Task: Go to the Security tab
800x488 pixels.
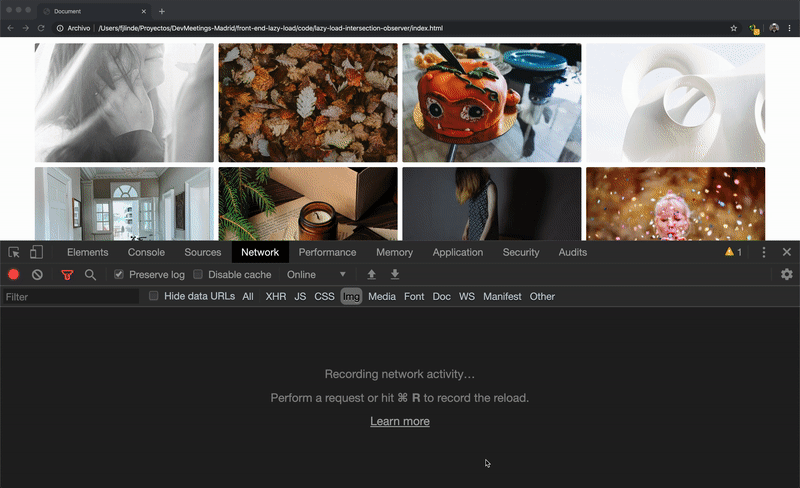Action: [521, 252]
